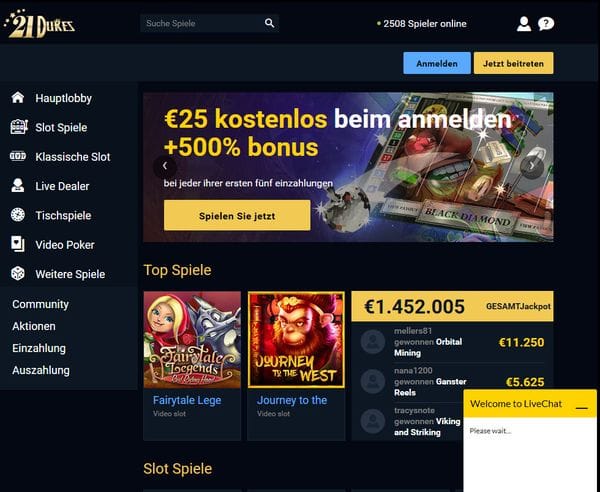Click the Jetzt beitreten button
The width and height of the screenshot is (600, 492).
tap(514, 63)
